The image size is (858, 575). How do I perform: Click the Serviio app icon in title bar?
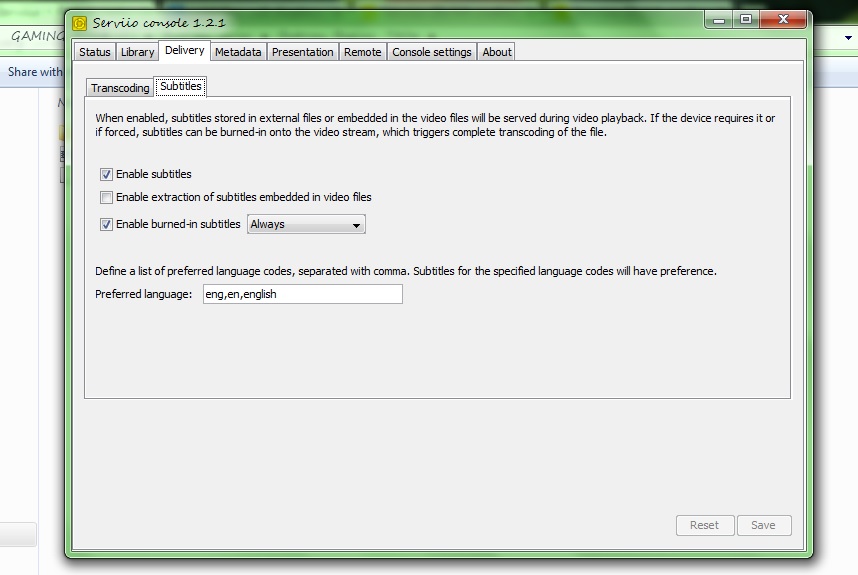(80, 23)
